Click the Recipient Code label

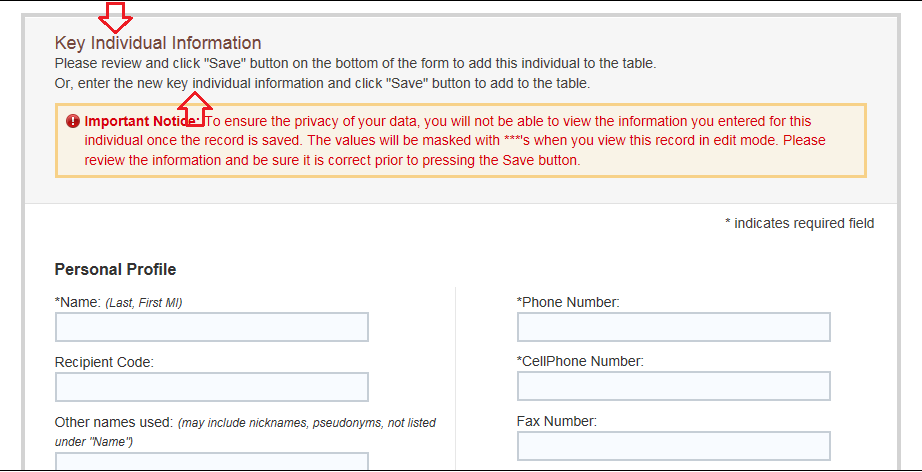click(104, 362)
